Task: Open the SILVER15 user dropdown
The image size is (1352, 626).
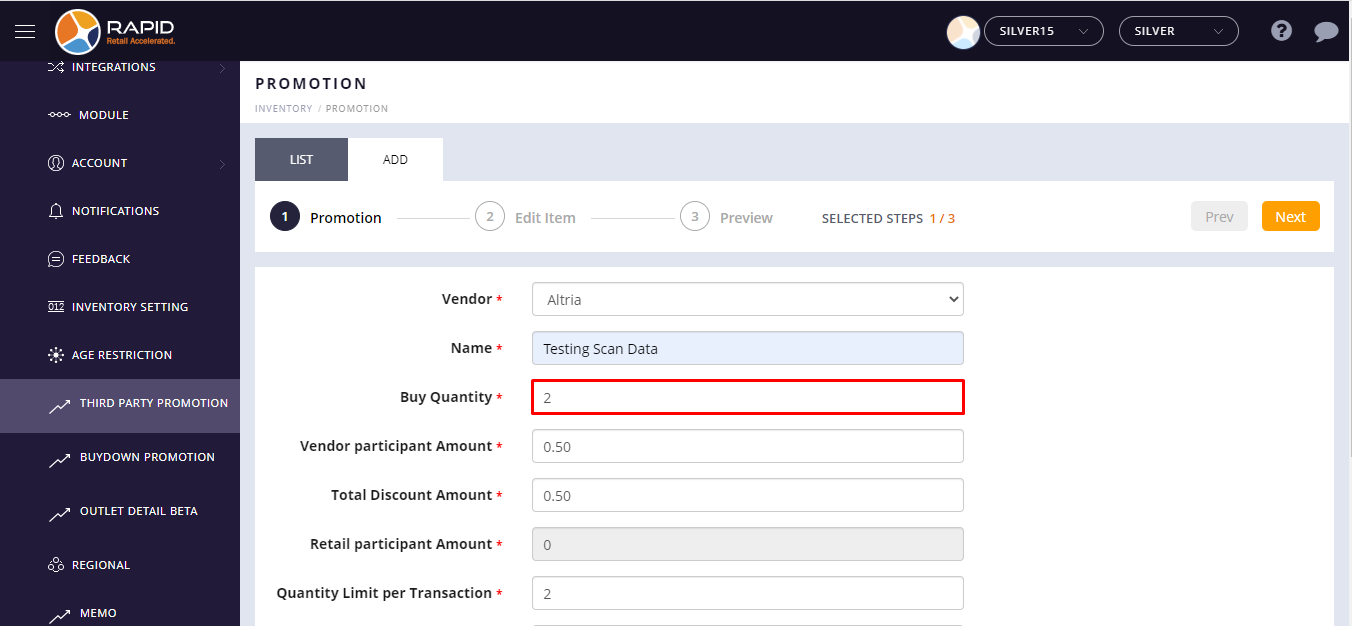Action: 1043,31
